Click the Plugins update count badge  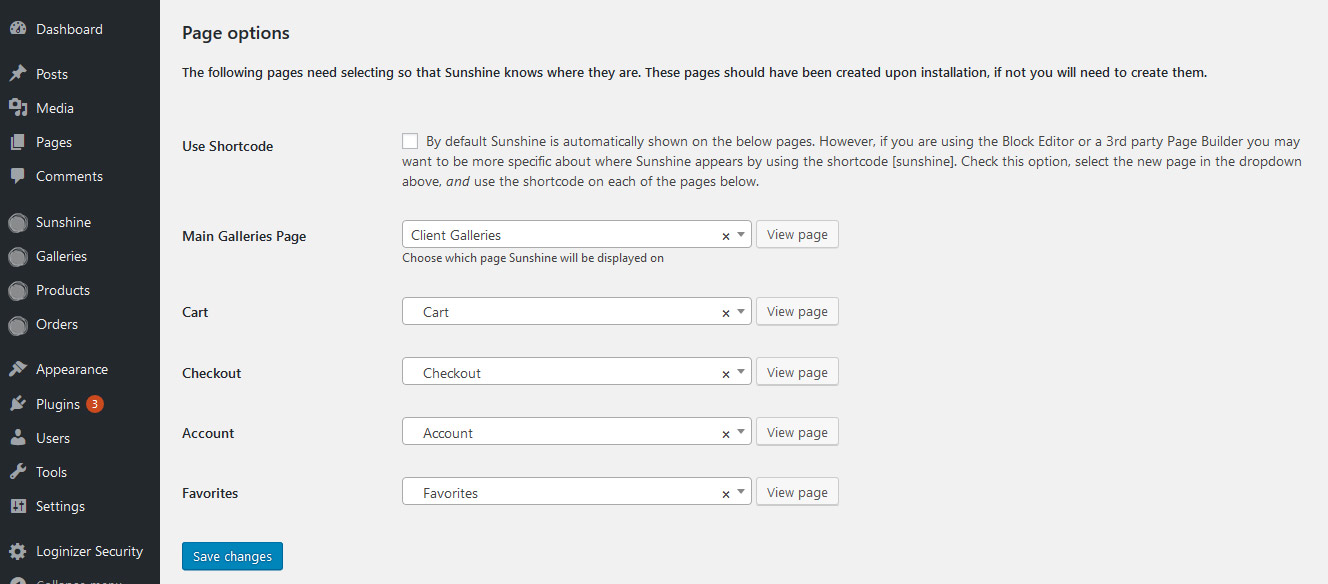point(94,404)
